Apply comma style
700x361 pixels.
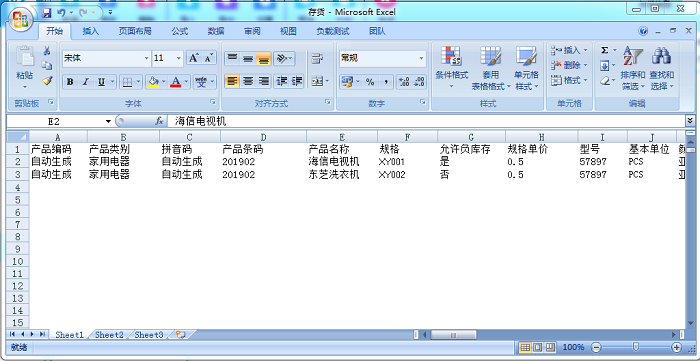[385, 82]
